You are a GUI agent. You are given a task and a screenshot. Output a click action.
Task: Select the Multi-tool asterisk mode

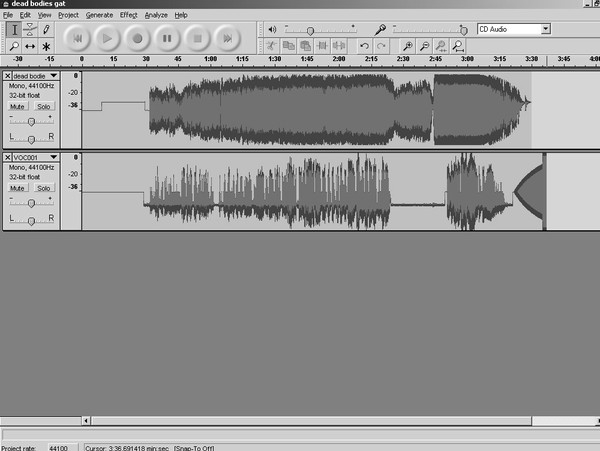point(46,46)
